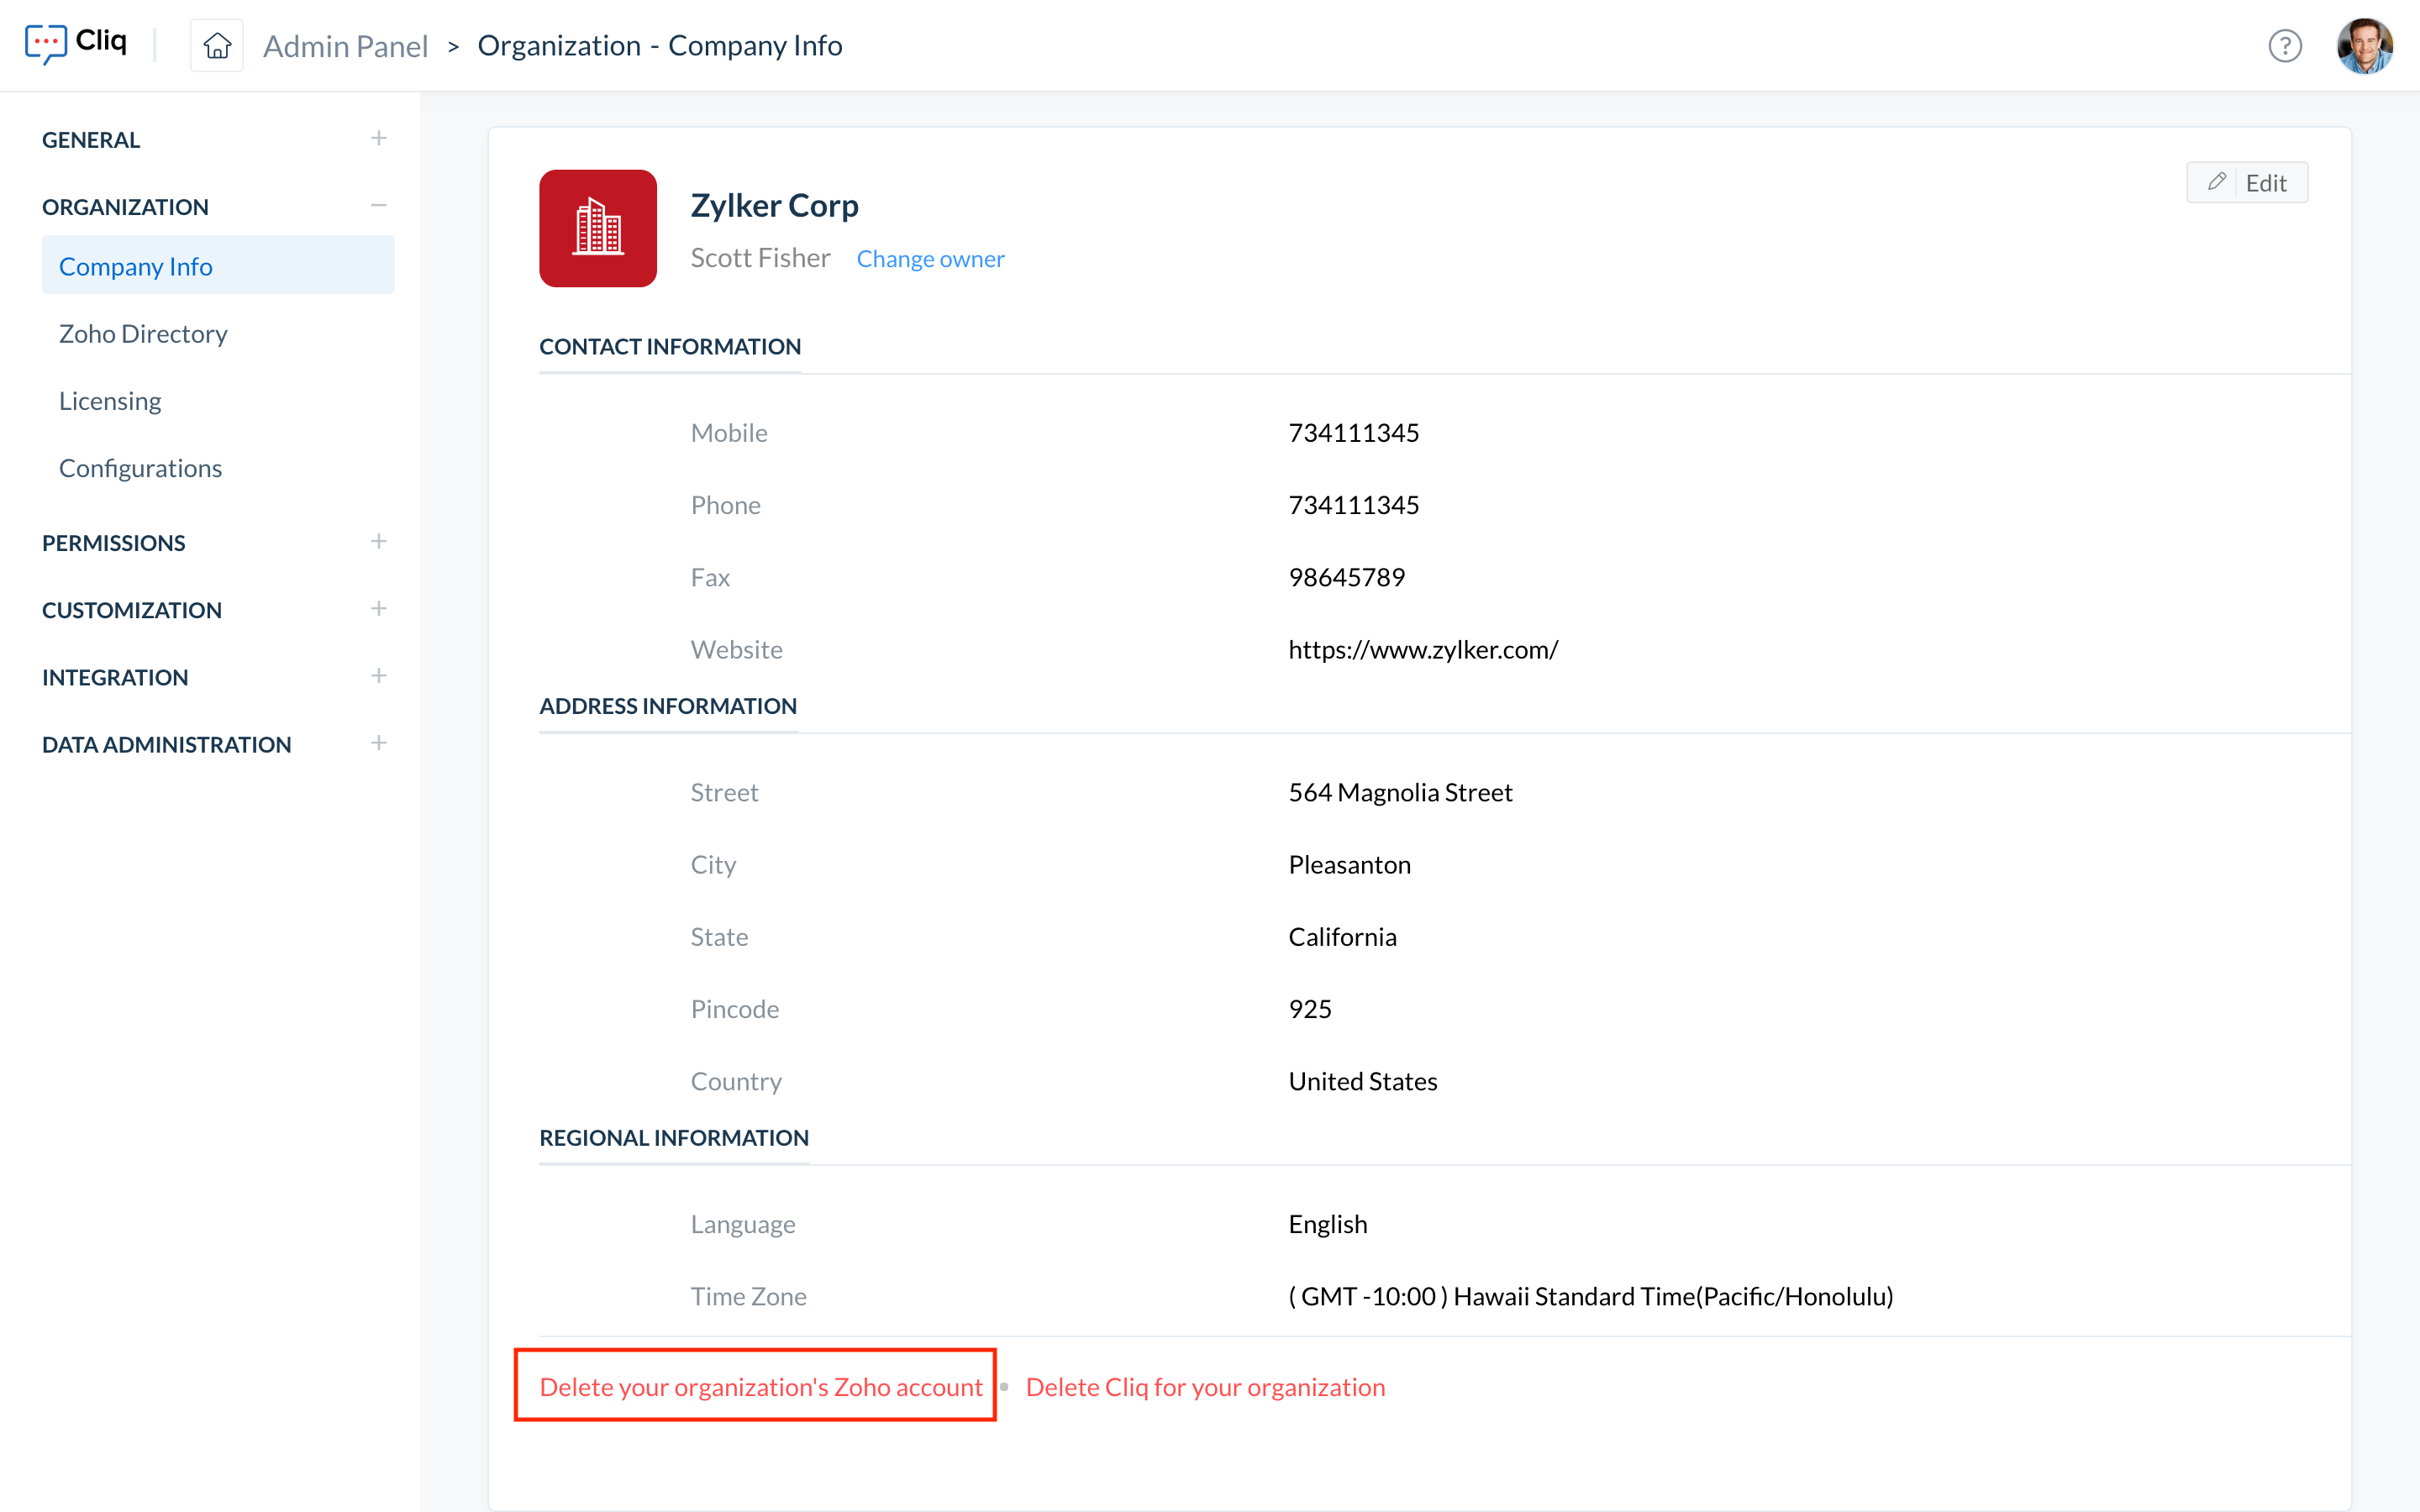
Task: Expand the PERMISSIONS section plus icon
Action: point(378,542)
